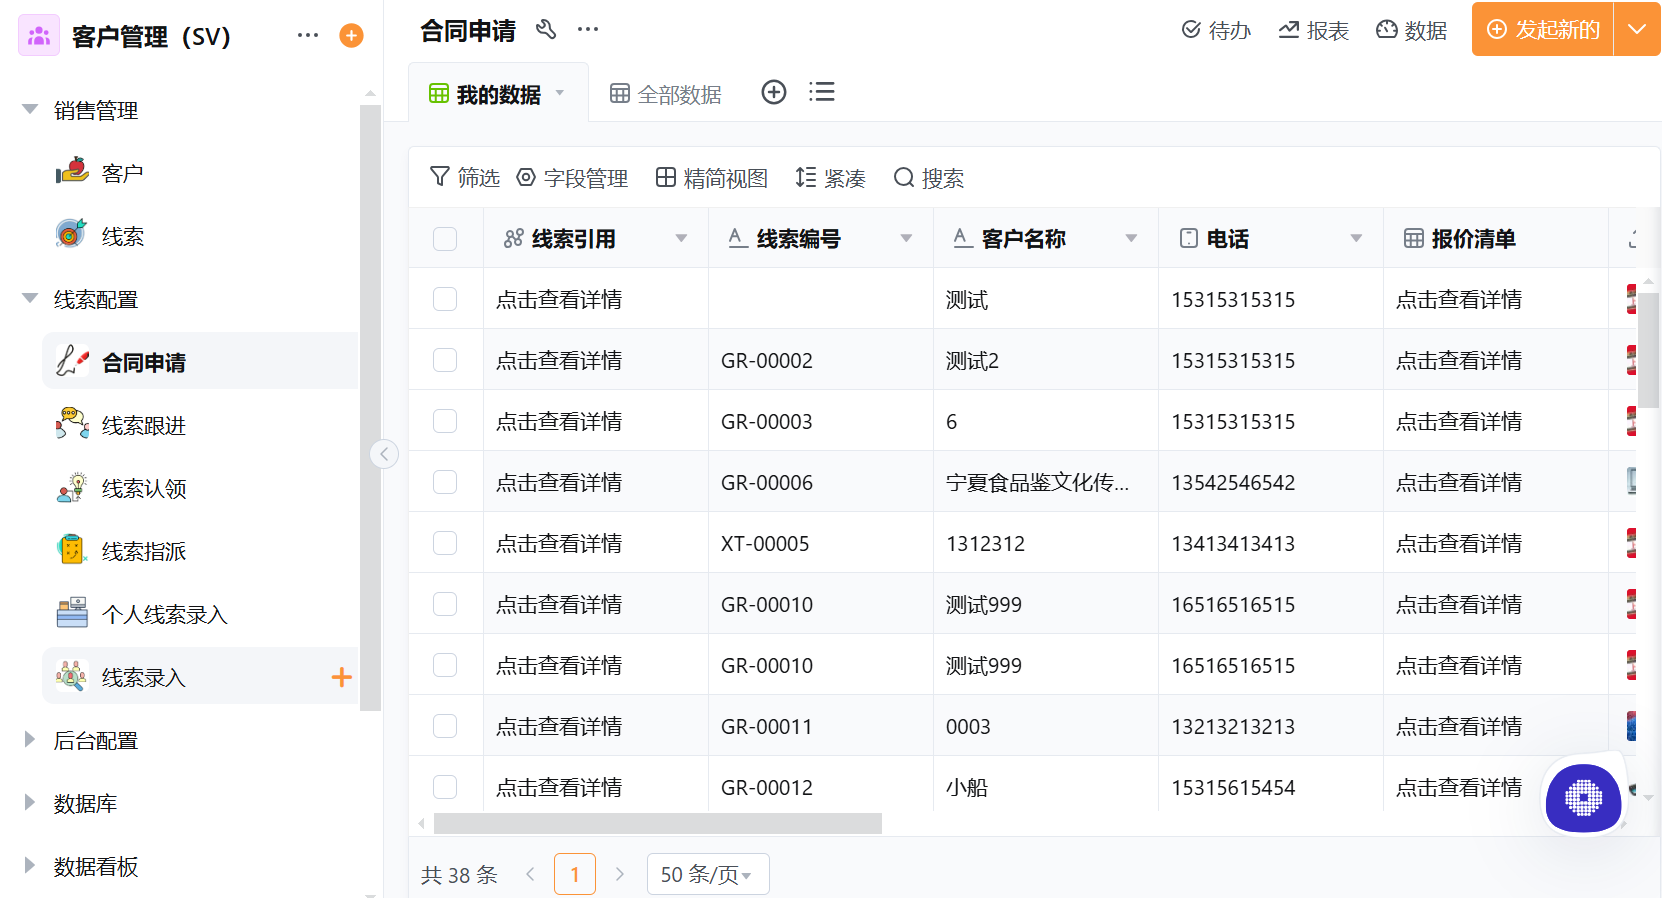Click the sidebar vertical scrollbar

pos(370,408)
